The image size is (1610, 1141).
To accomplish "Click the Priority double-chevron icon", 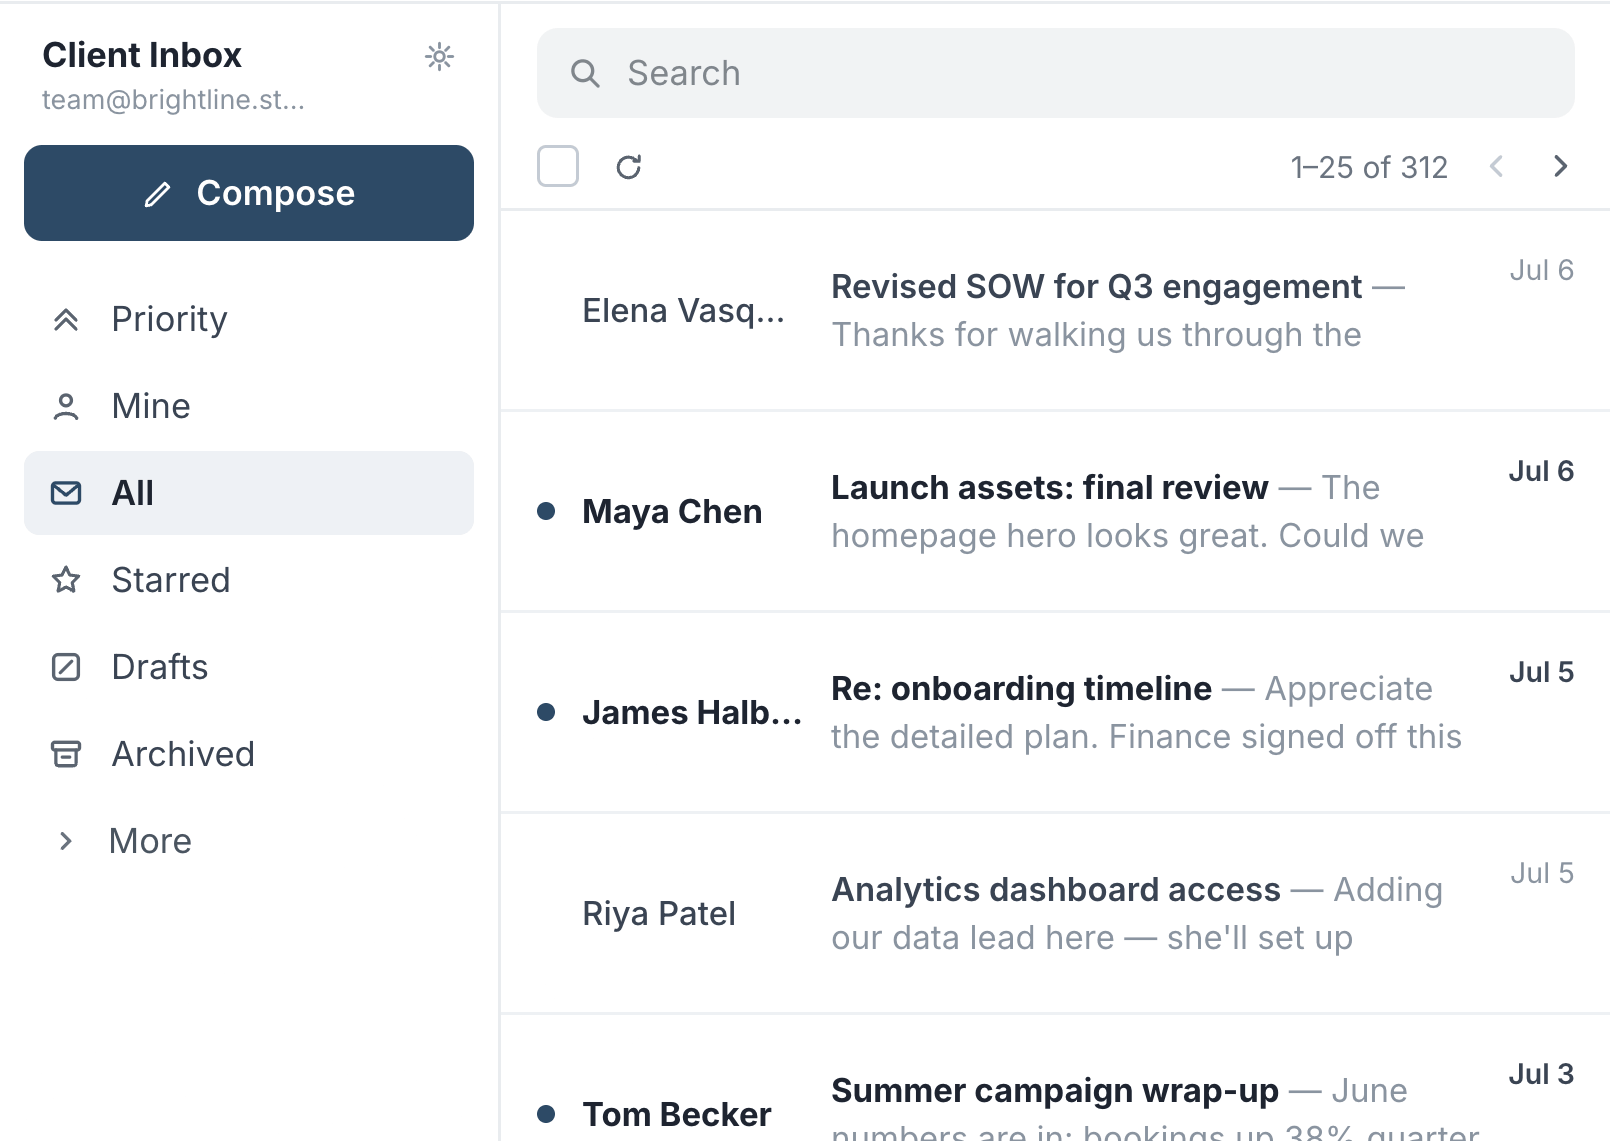I will tap(66, 320).
